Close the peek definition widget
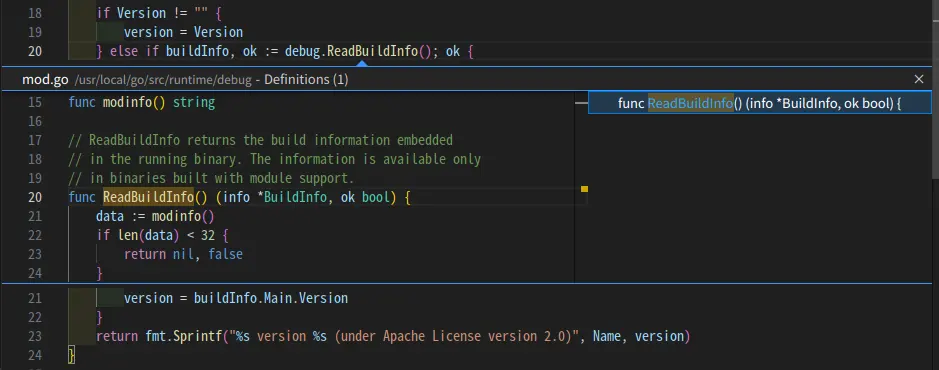The height and width of the screenshot is (370, 939). pyautogui.click(x=919, y=79)
